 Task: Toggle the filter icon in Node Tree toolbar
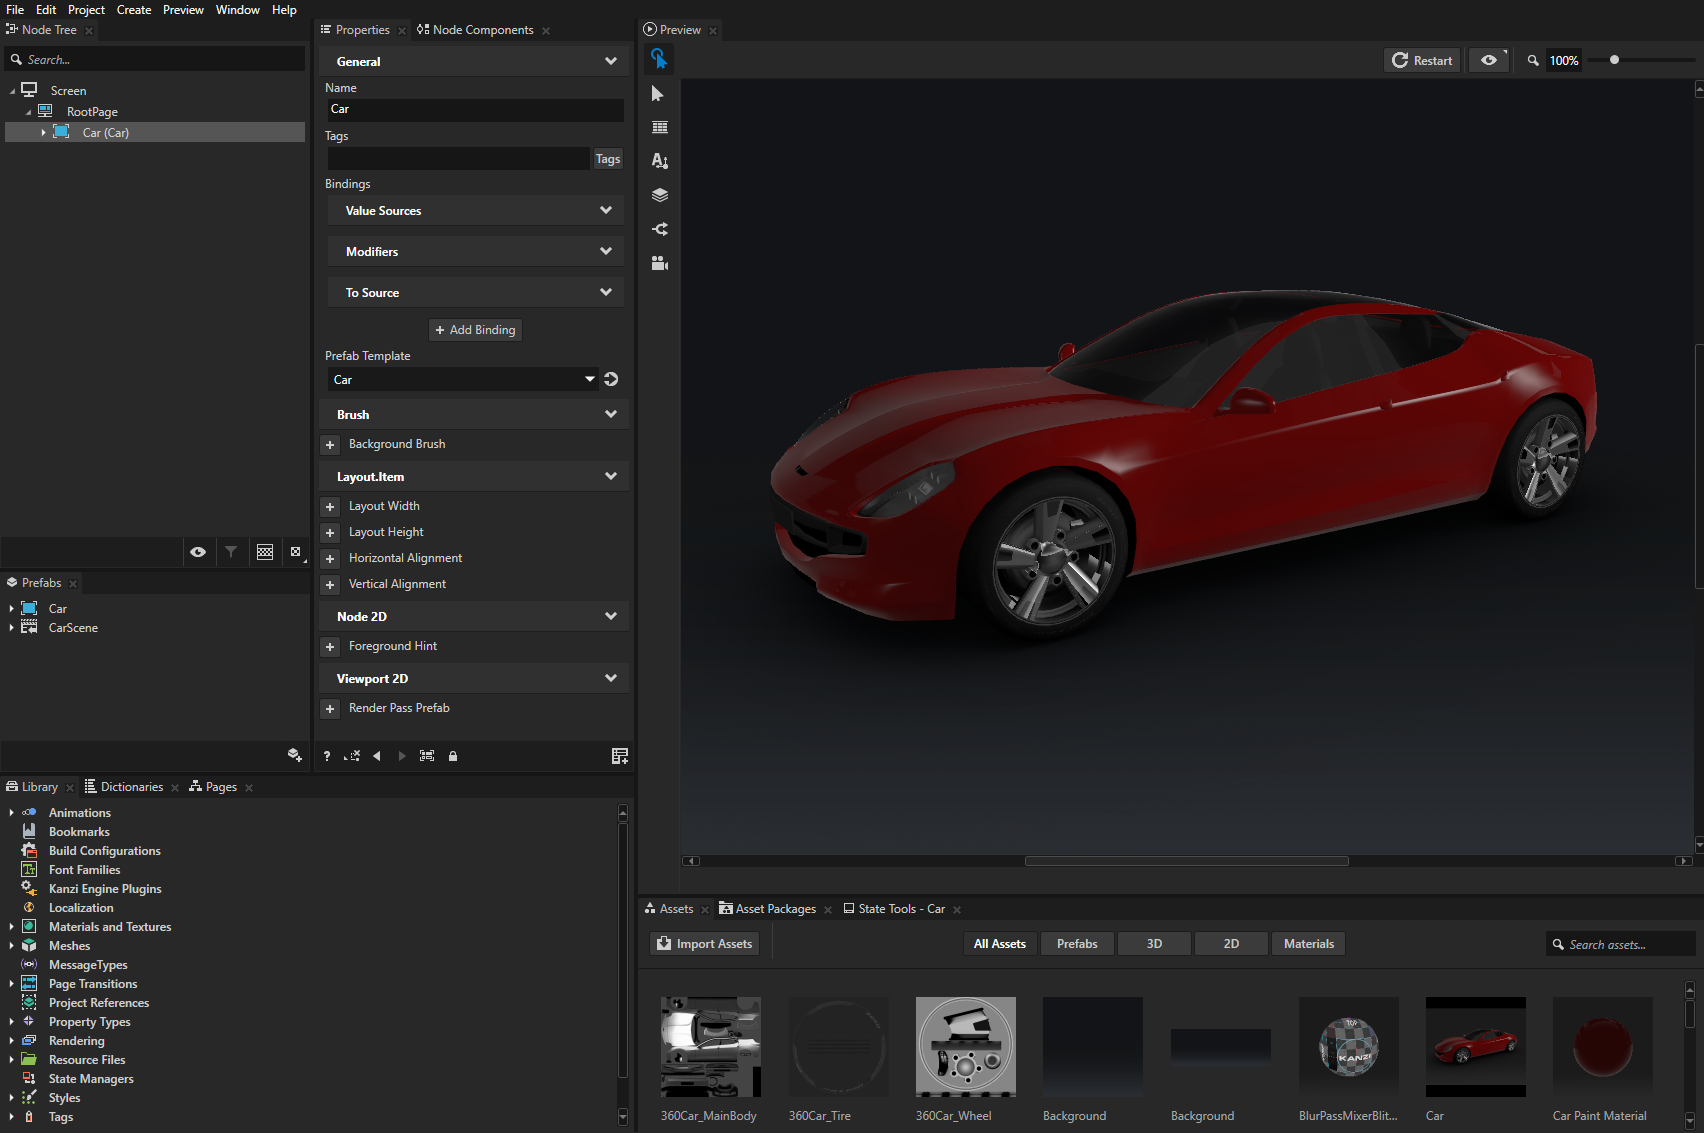tap(231, 552)
